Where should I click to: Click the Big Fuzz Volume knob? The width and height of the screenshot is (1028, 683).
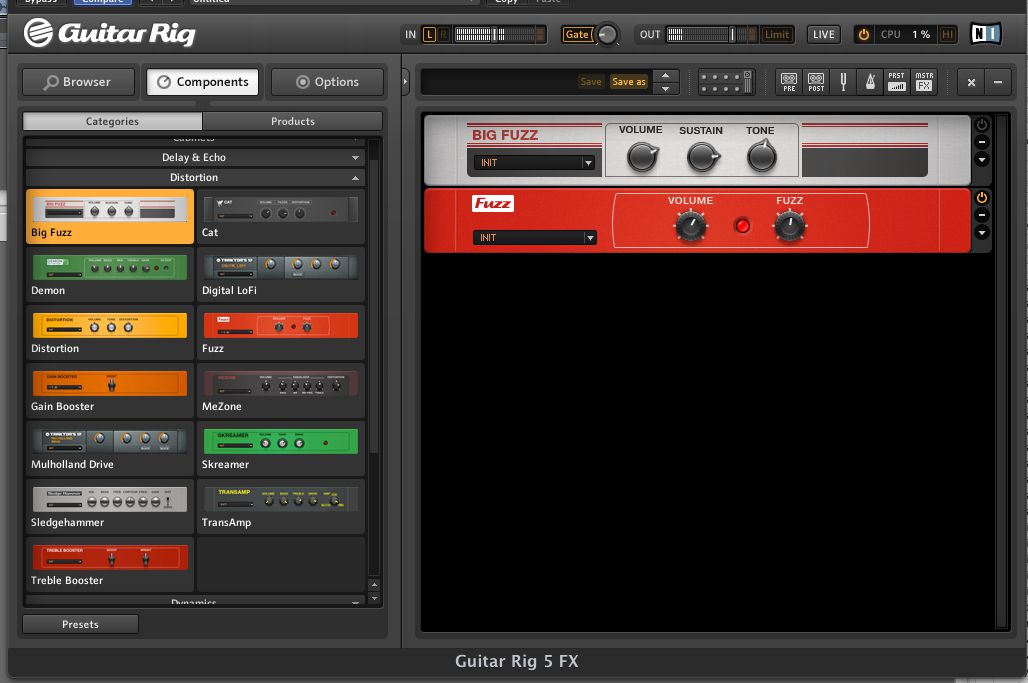(x=642, y=157)
